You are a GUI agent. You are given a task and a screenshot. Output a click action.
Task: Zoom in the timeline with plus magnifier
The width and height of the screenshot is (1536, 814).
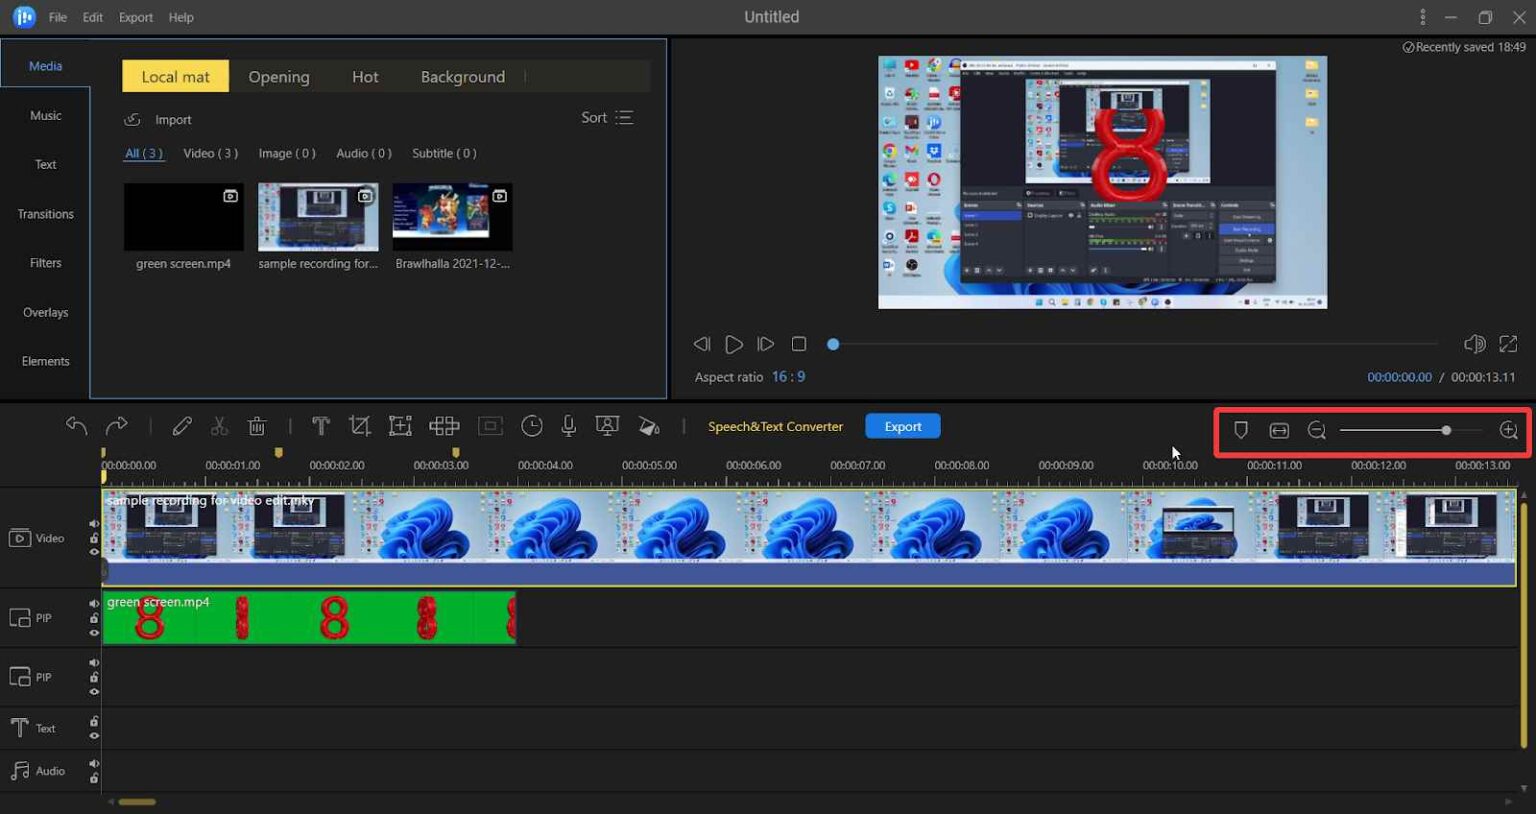[1509, 430]
